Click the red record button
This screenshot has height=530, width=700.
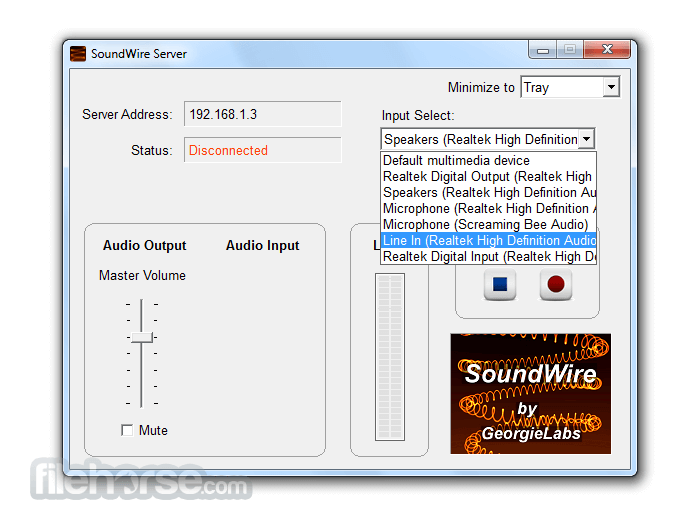(x=556, y=284)
